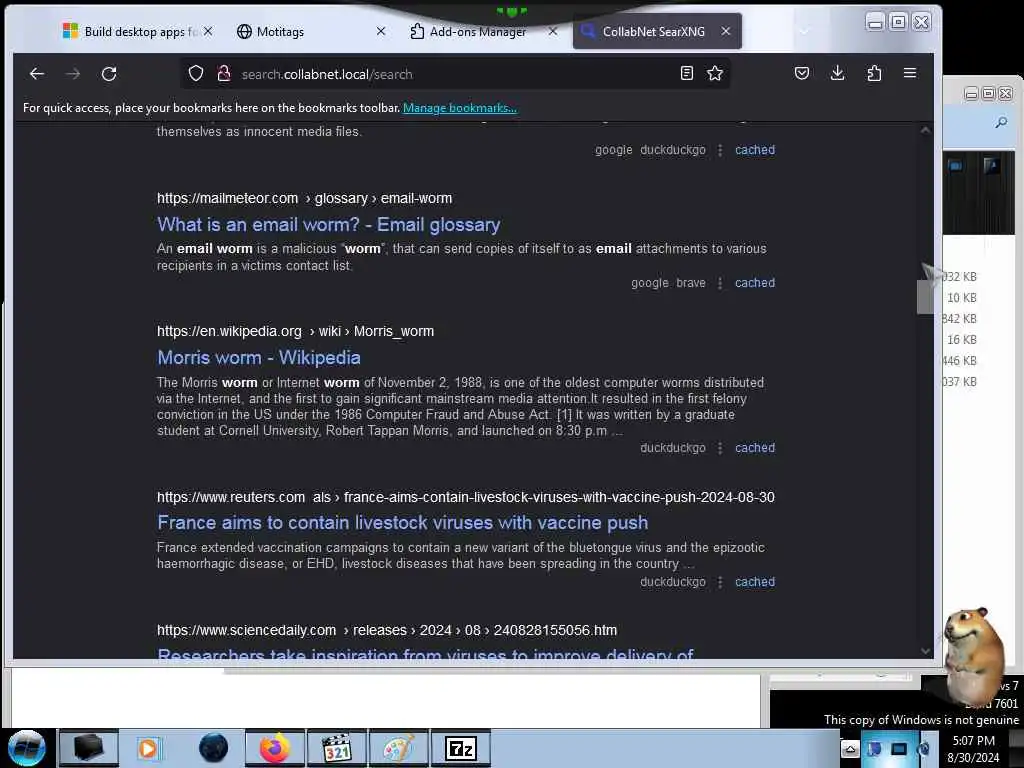Open cached link for email worm result
Image resolution: width=1024 pixels, height=768 pixels.
755,283
